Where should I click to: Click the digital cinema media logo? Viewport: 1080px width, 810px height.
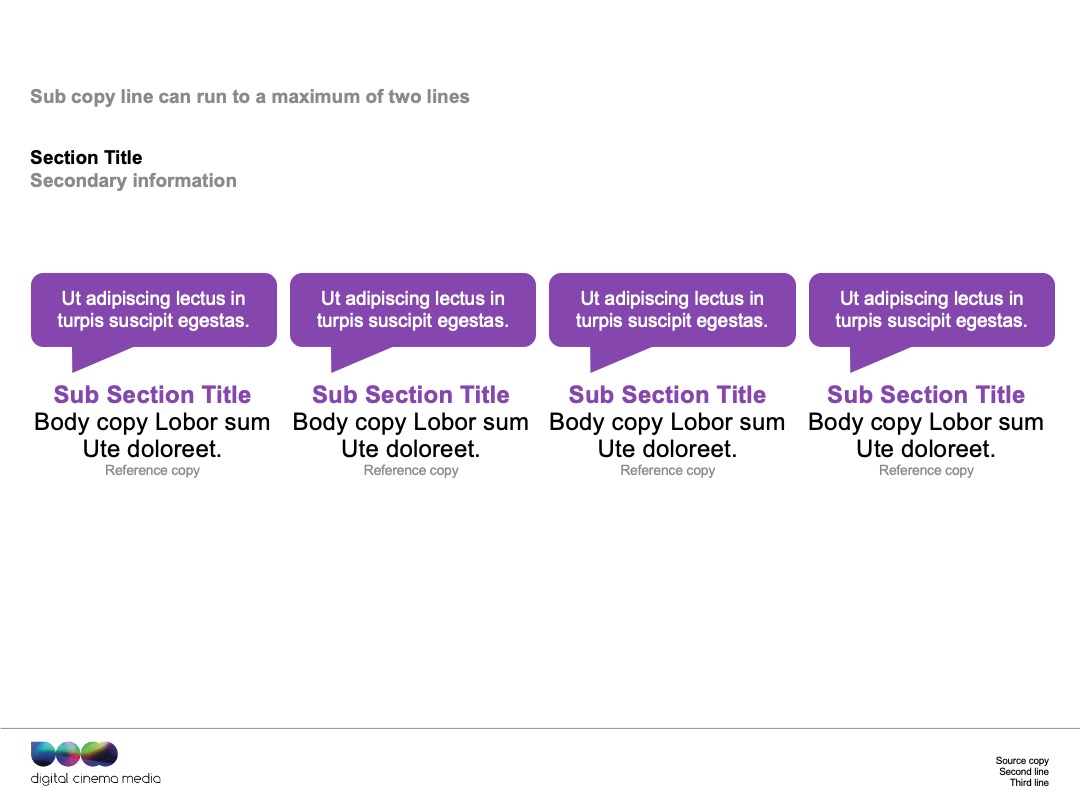tap(96, 763)
